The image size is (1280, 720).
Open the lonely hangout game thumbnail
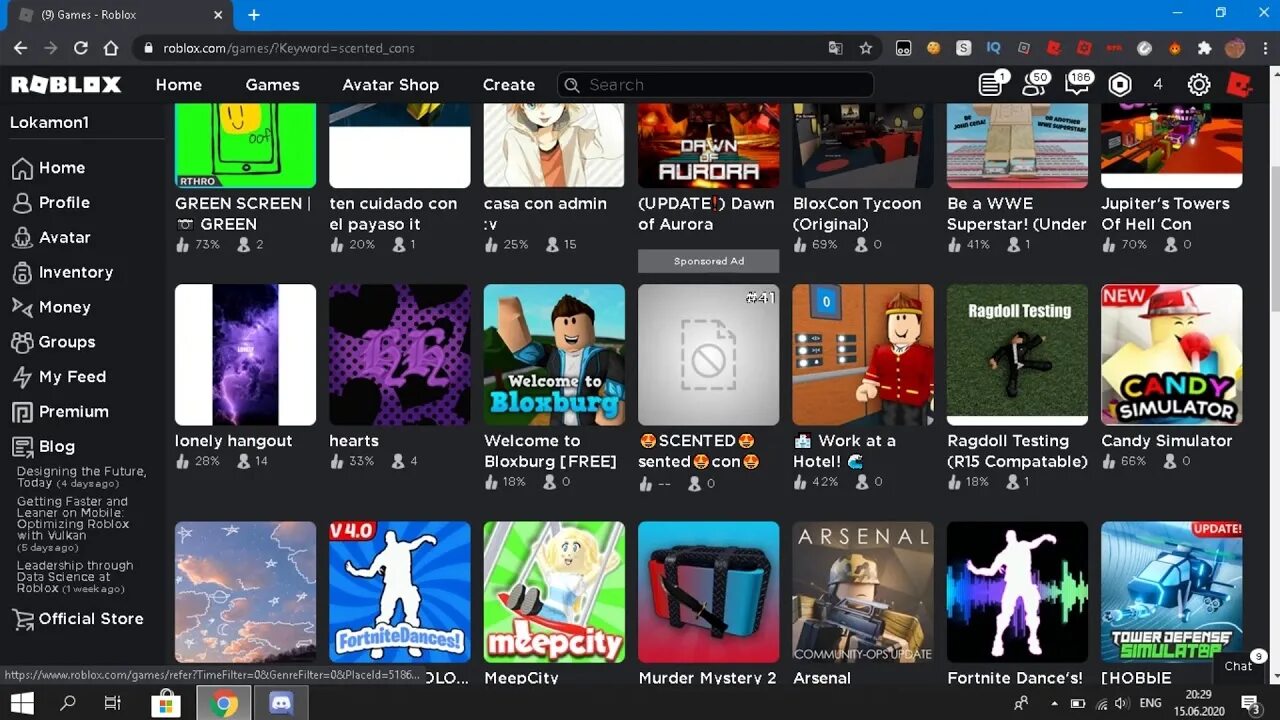[245, 355]
